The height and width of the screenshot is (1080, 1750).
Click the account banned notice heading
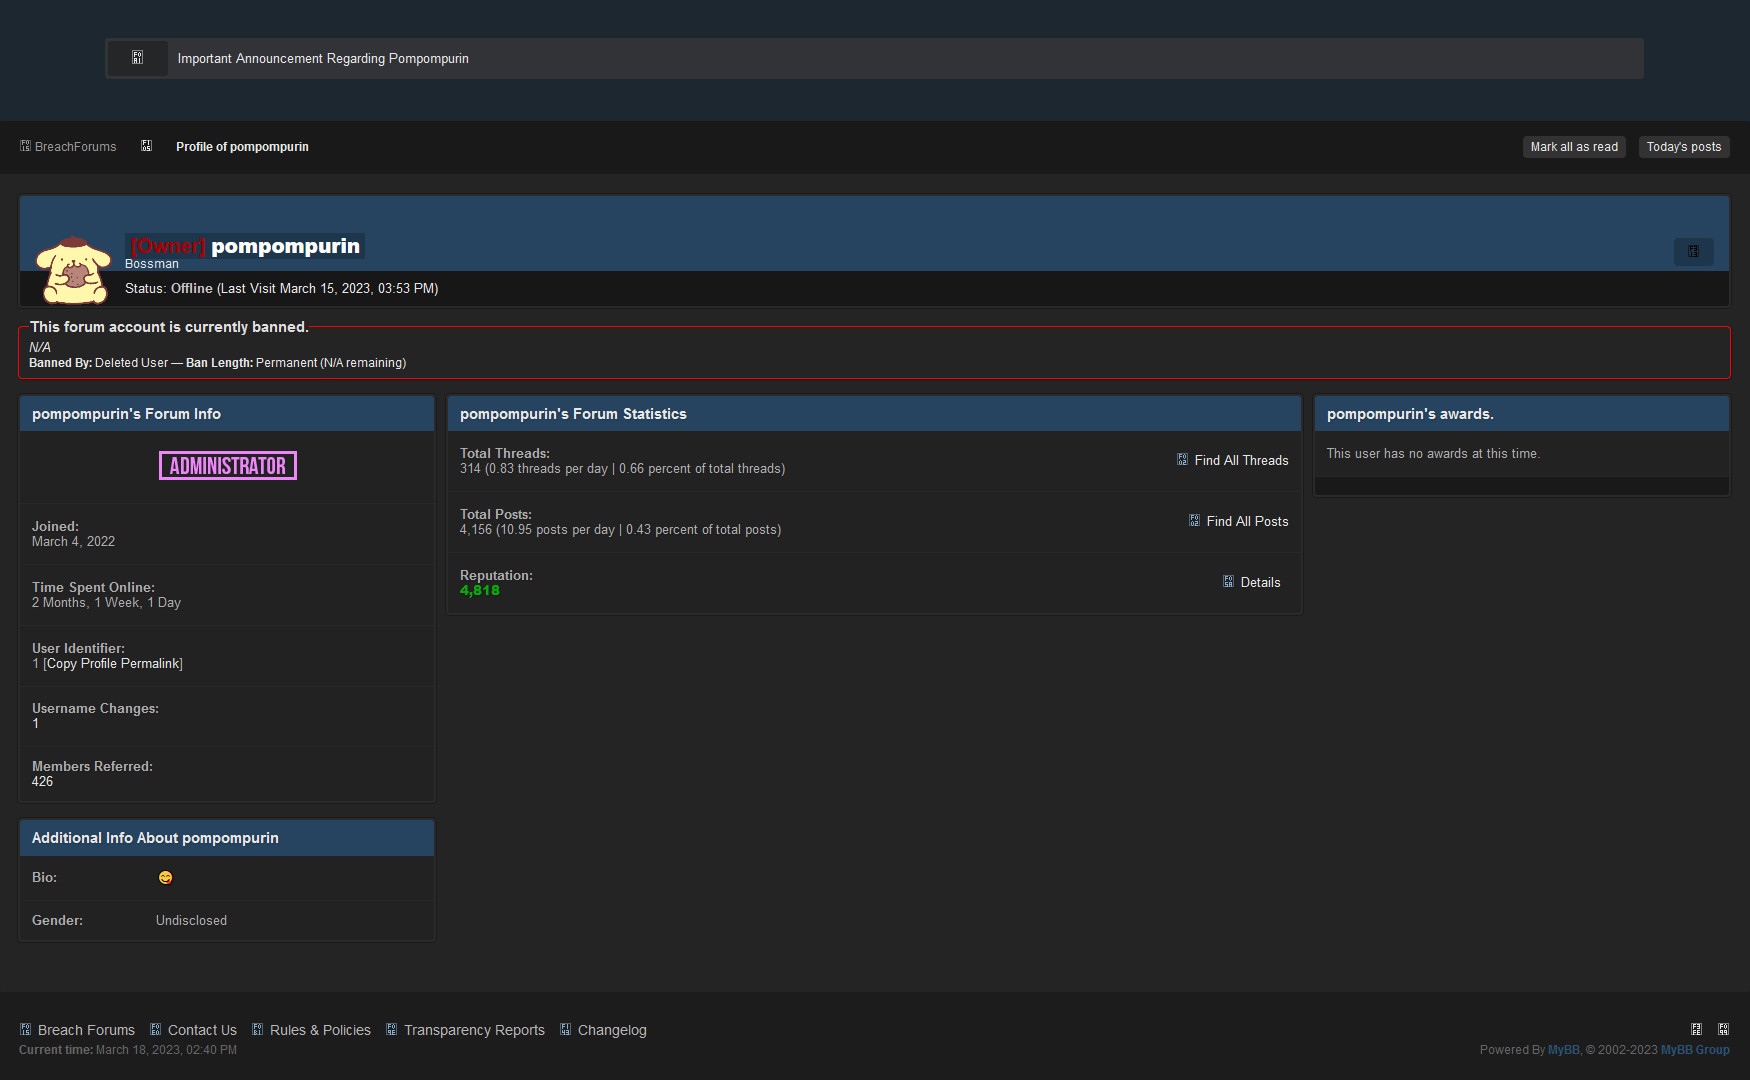pyautogui.click(x=169, y=327)
